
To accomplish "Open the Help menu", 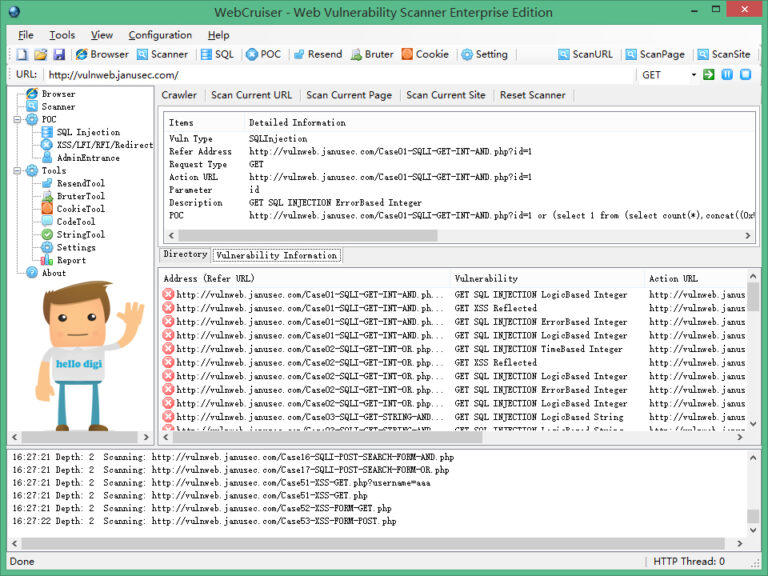I will click(218, 35).
